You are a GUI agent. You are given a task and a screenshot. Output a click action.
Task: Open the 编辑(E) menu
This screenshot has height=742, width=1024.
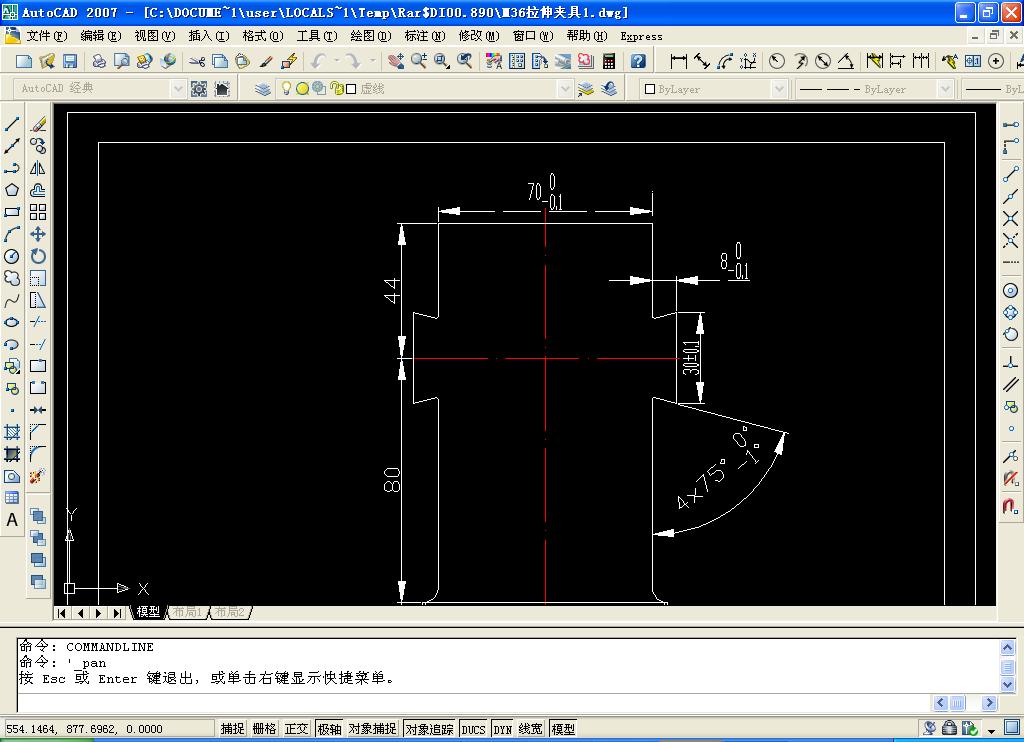click(101, 36)
